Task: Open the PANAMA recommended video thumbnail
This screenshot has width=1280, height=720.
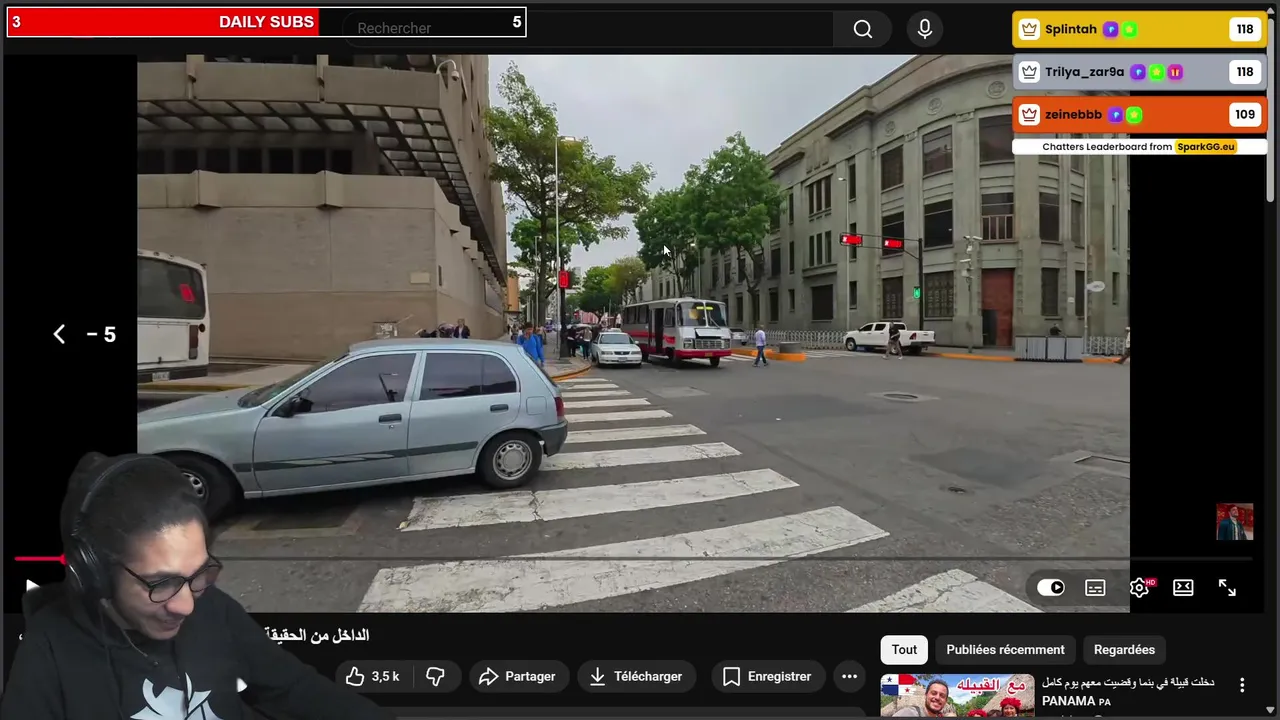Action: coord(957,697)
